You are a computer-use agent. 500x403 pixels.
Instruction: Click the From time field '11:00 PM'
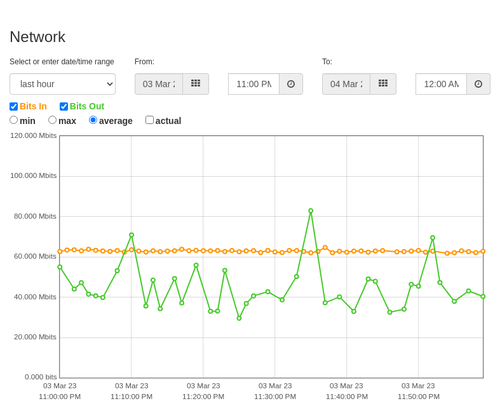(254, 84)
